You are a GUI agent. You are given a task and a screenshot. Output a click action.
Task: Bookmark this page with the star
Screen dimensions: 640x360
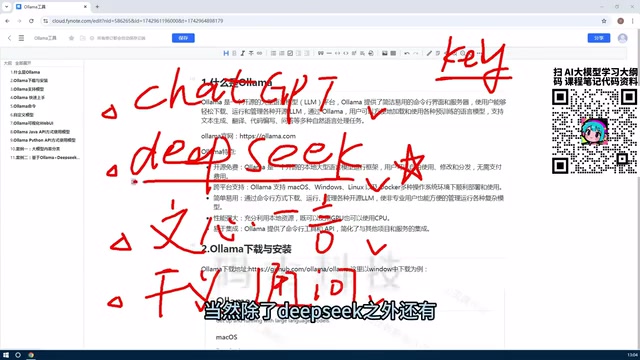coord(604,21)
